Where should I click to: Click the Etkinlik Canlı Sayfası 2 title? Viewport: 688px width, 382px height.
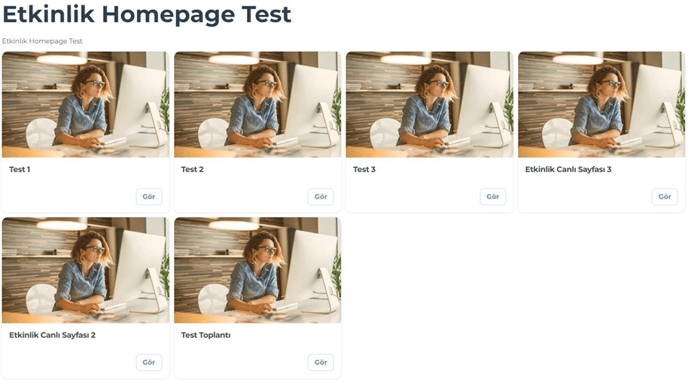pos(52,335)
